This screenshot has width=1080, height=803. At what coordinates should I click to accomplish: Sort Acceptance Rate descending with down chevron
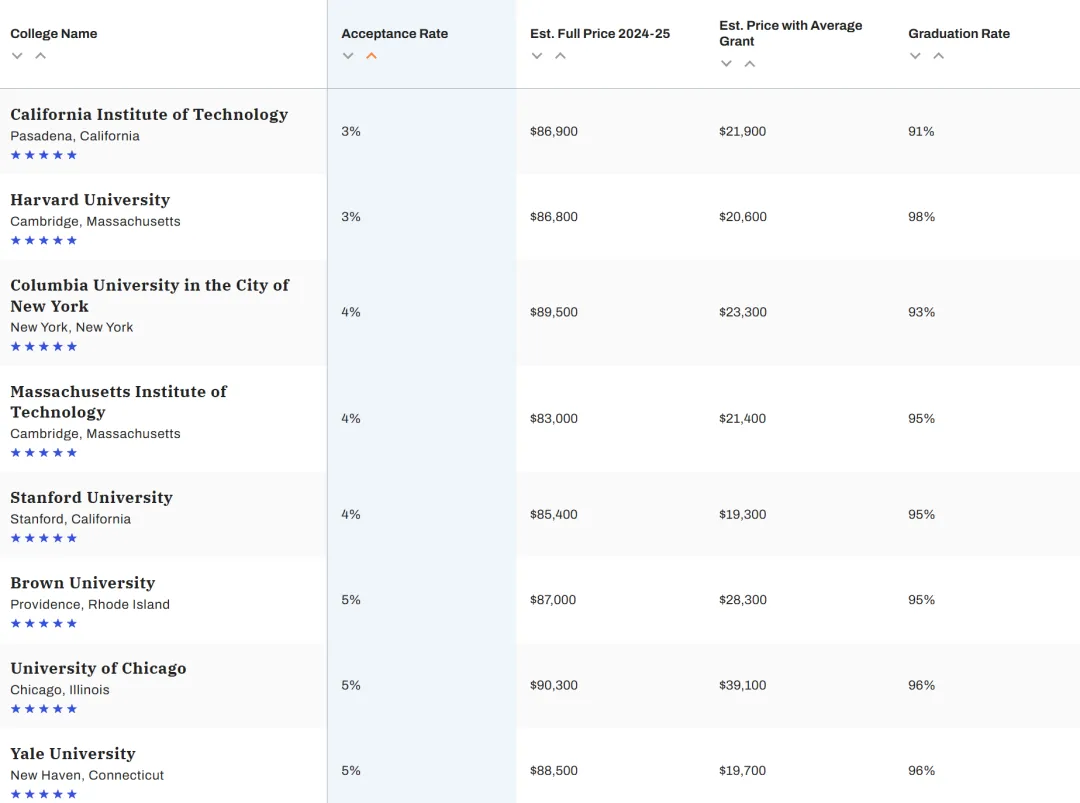point(348,56)
